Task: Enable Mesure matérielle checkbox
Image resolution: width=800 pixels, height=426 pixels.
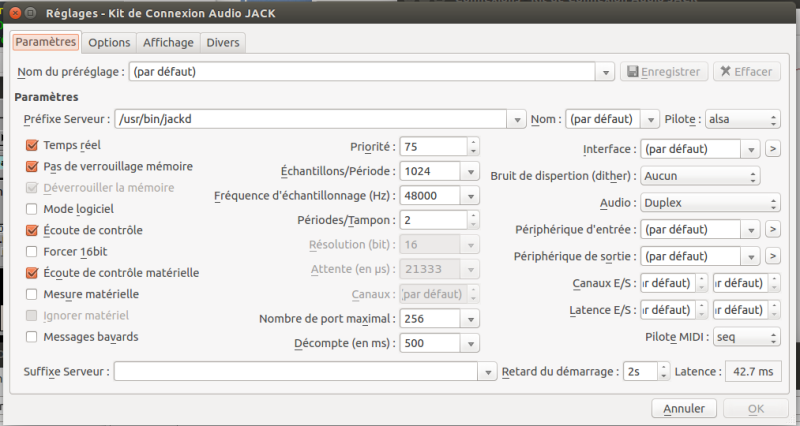Action: point(32,294)
